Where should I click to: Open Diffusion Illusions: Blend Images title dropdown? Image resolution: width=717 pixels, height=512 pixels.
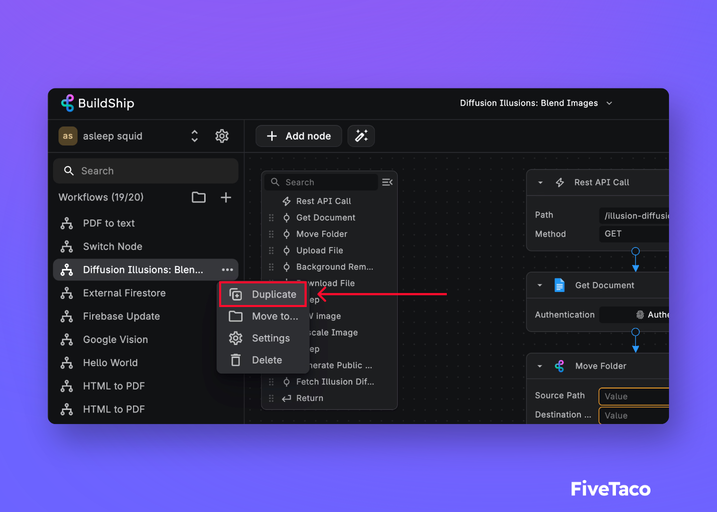[609, 103]
